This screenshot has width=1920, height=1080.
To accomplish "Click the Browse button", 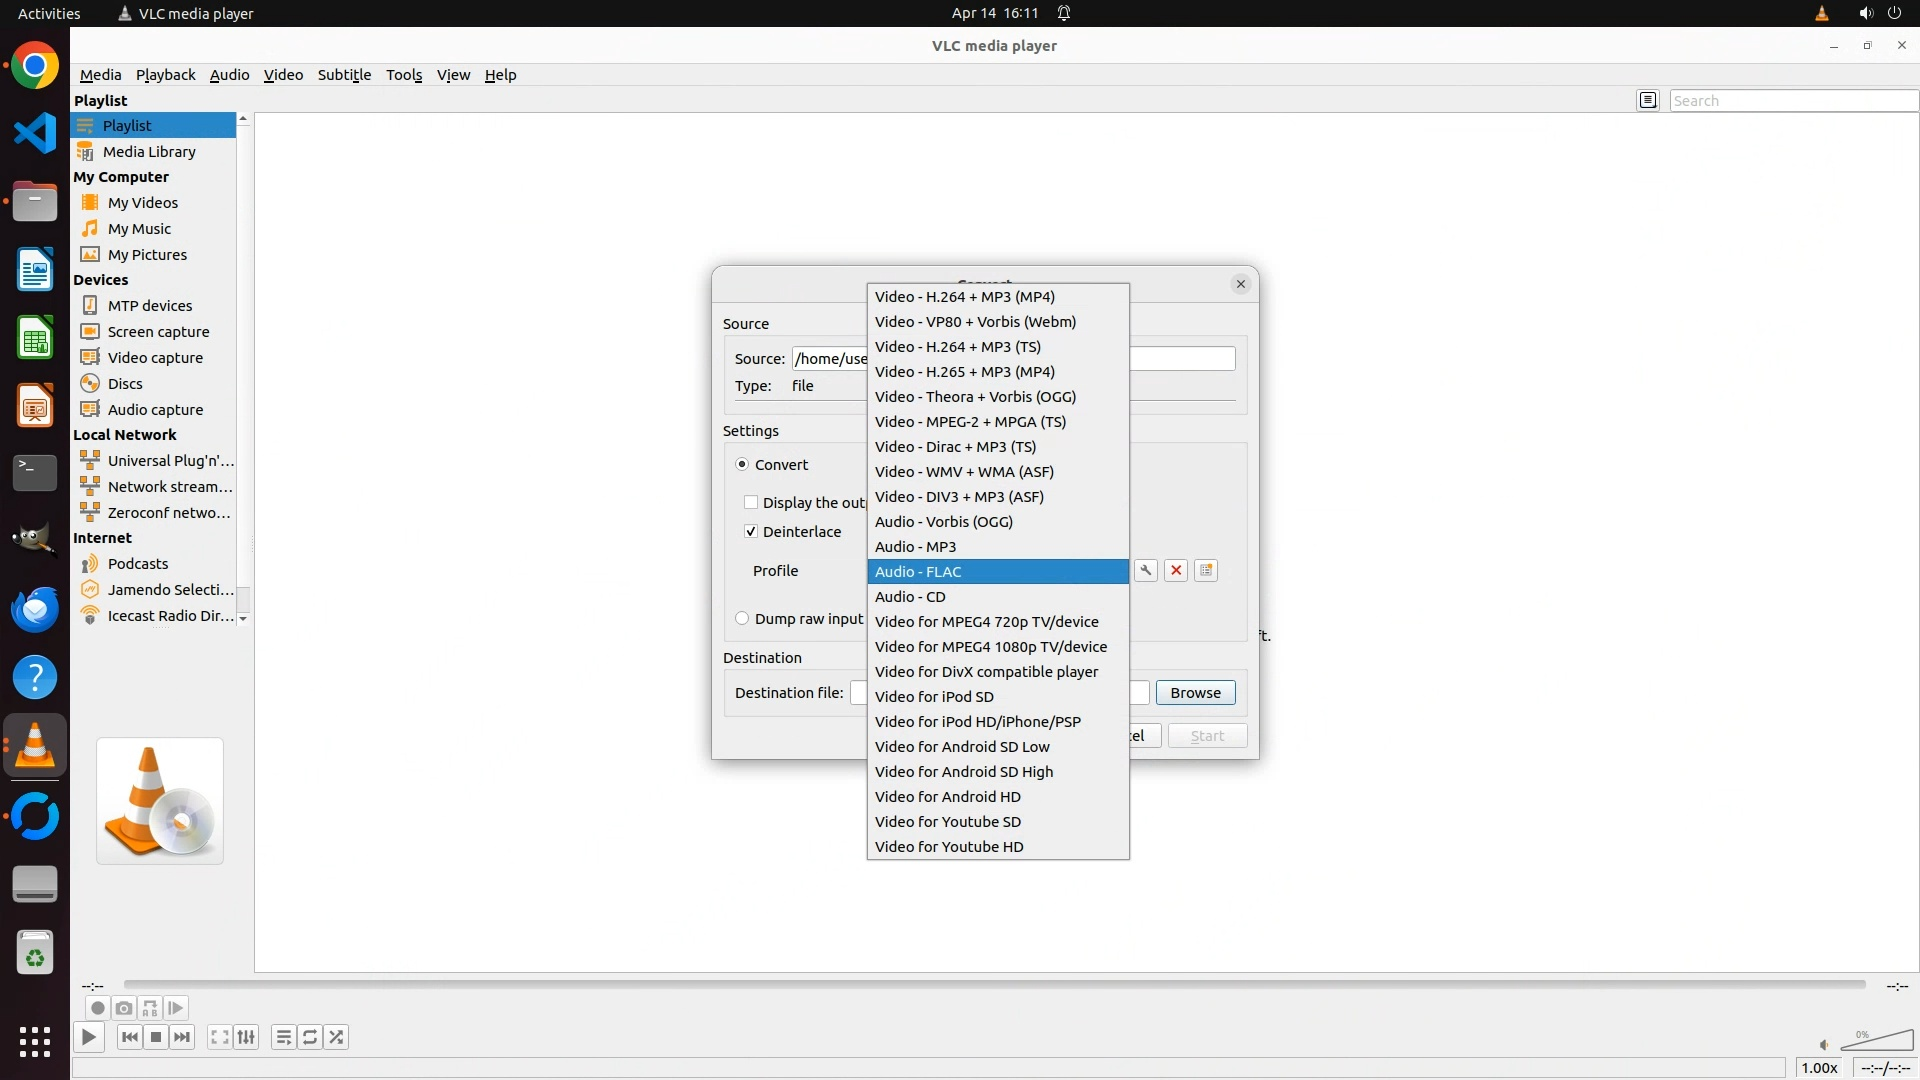I will pyautogui.click(x=1195, y=692).
